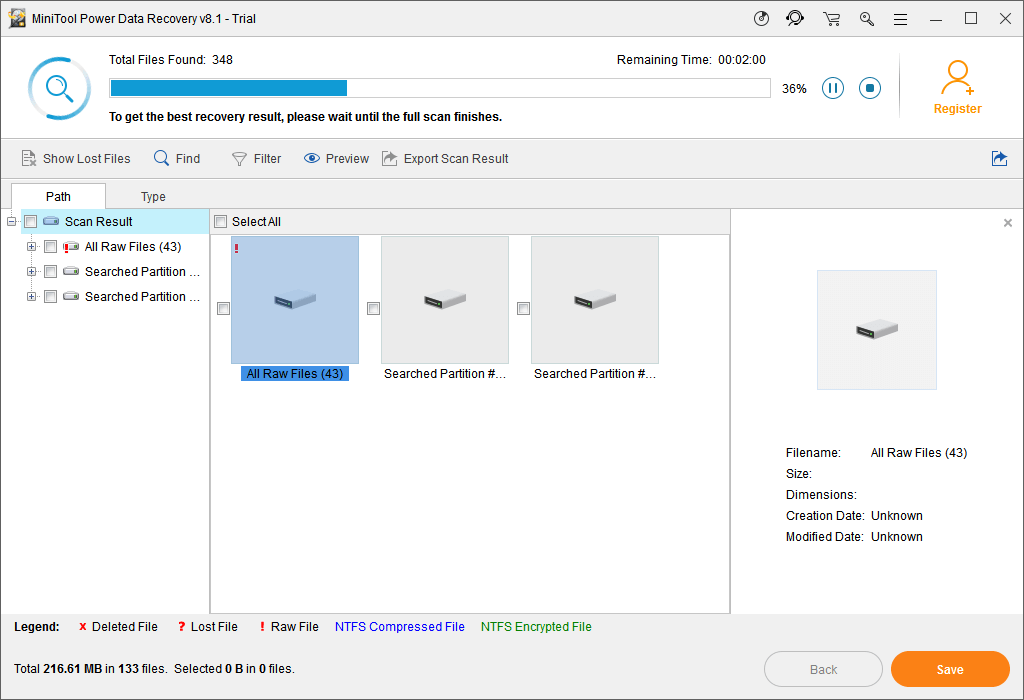This screenshot has height=700, width=1024.
Task: Toggle the Select All checkbox
Action: (x=221, y=222)
